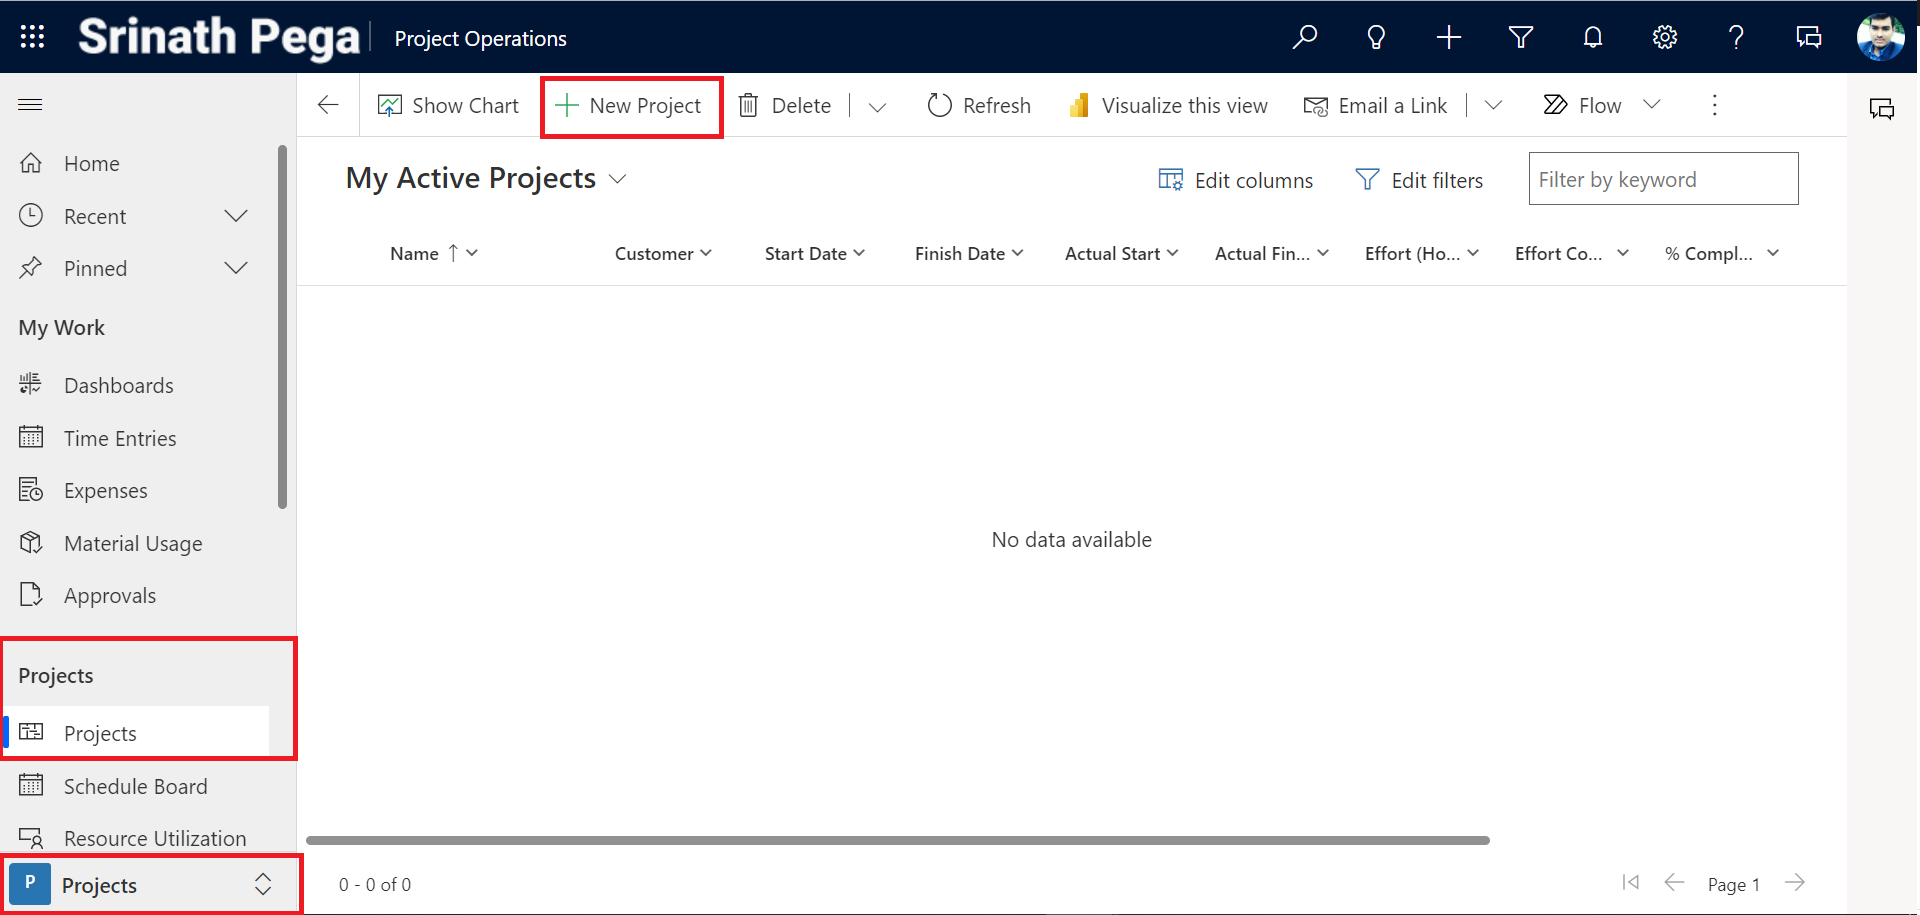Click the search magnifier icon
Screen dimensions: 1920x915
(x=1304, y=37)
